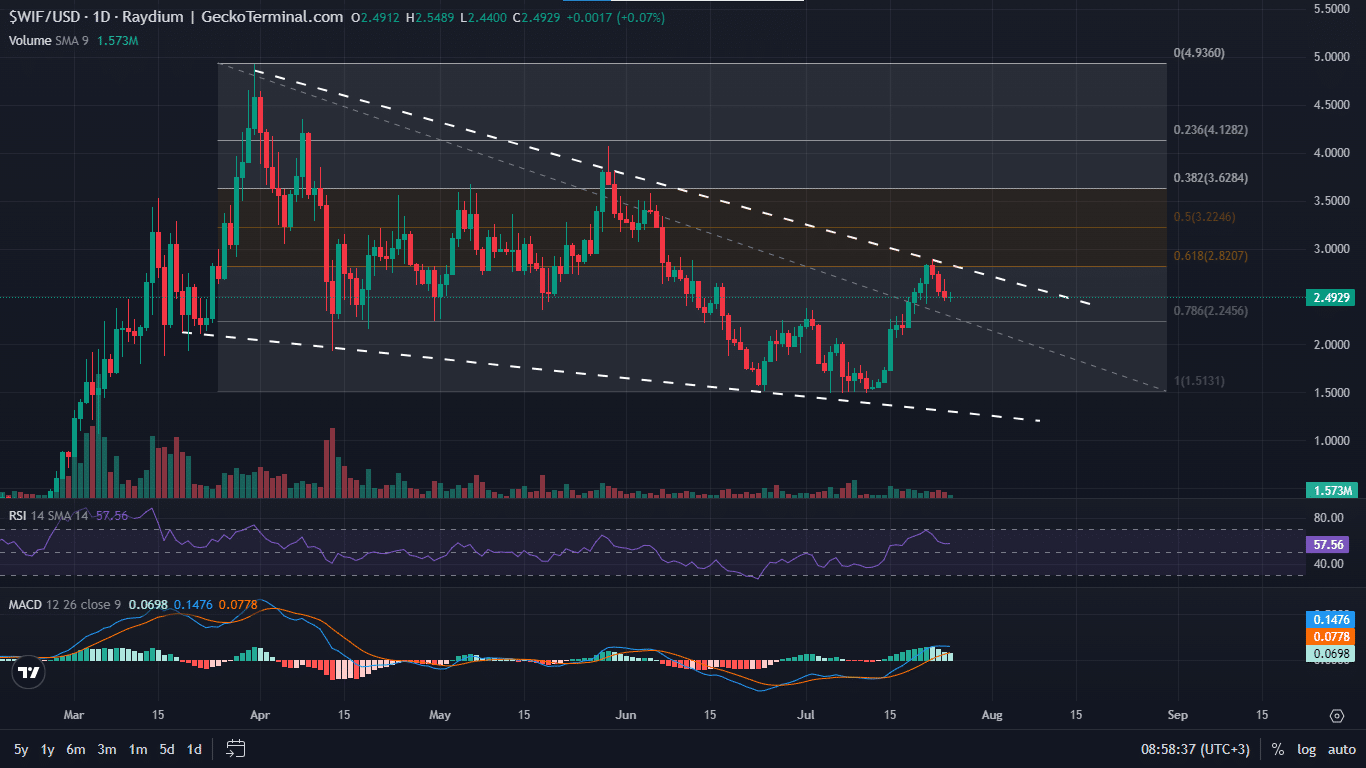1366x768 pixels.
Task: Select the 5d time range
Action: tap(168, 749)
